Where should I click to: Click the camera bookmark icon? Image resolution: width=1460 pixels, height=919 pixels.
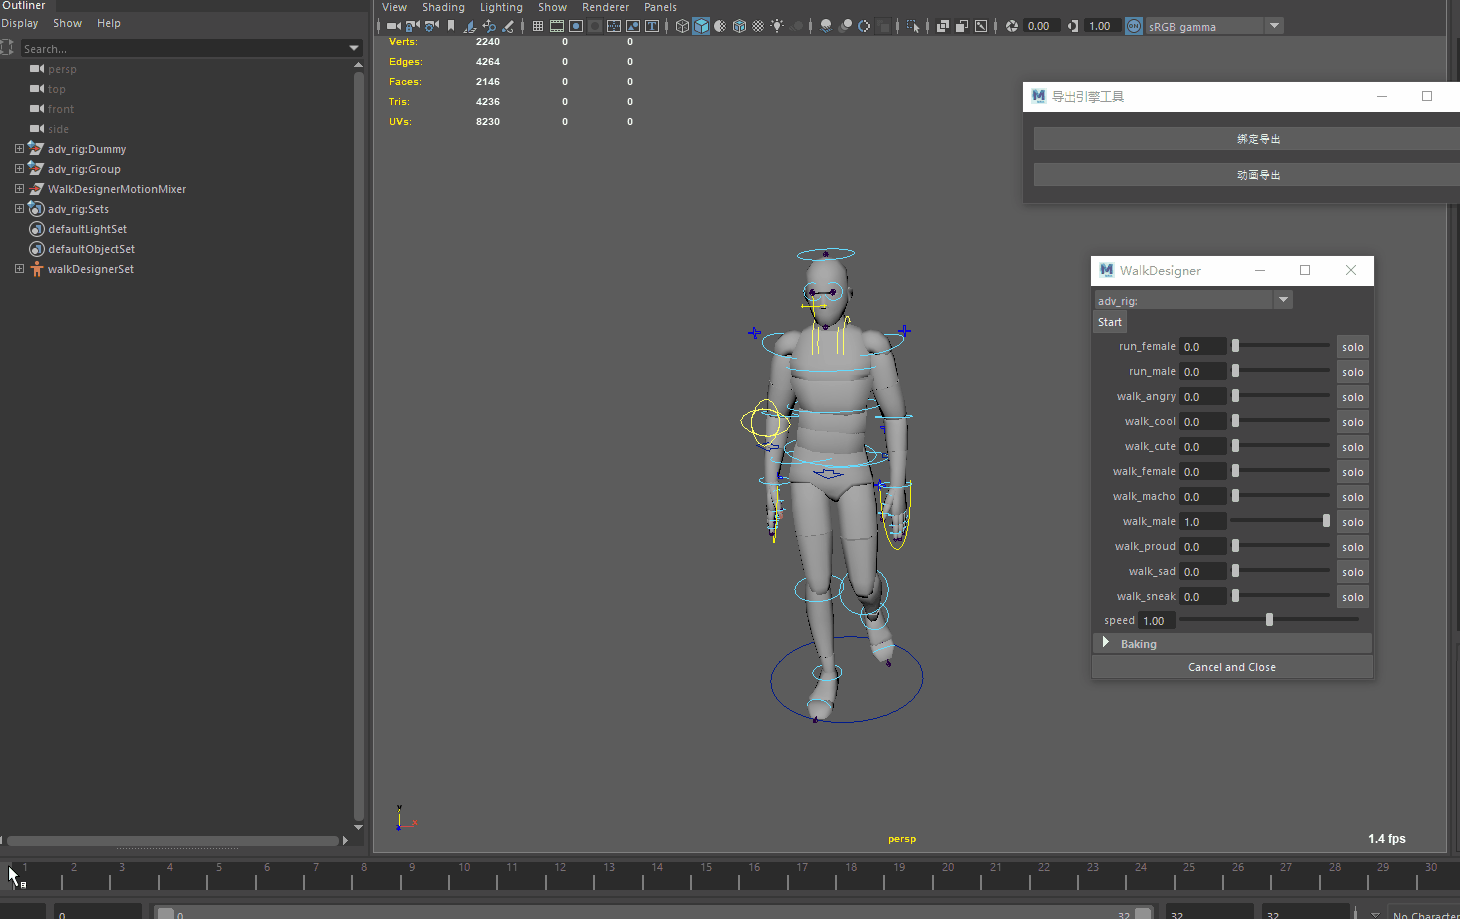click(451, 26)
